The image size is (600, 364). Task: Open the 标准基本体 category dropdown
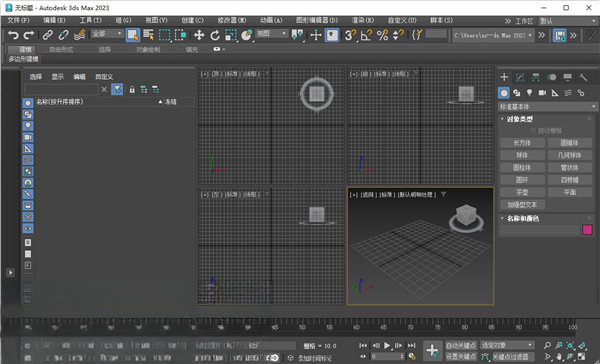[548, 106]
